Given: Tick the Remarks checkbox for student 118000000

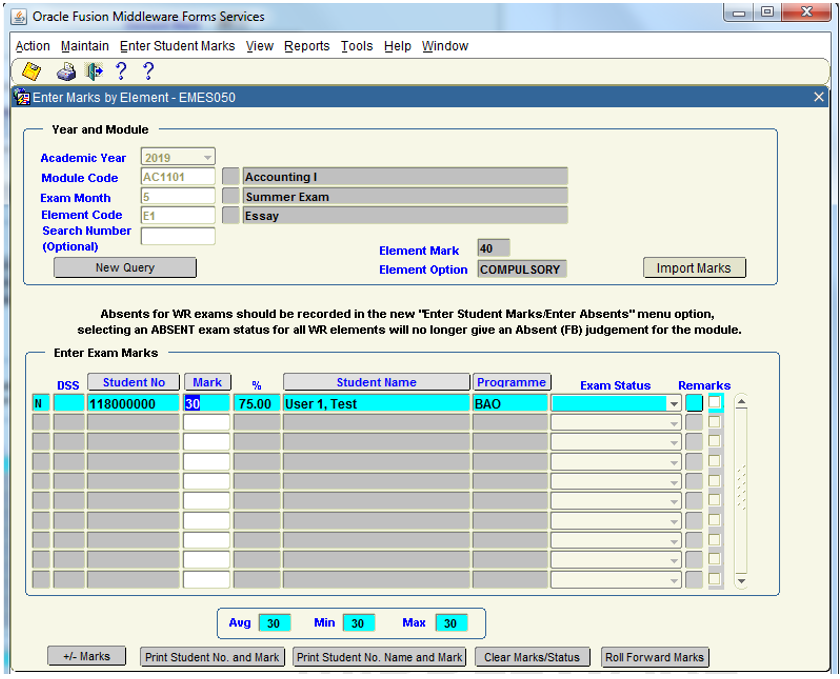Looking at the screenshot, I should 715,403.
